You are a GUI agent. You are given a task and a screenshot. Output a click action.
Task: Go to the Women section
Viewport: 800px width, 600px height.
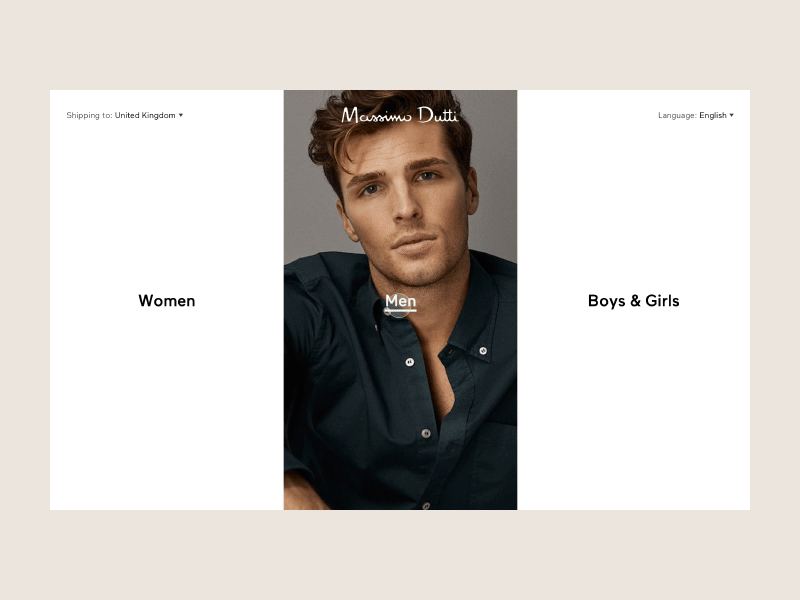tap(167, 301)
